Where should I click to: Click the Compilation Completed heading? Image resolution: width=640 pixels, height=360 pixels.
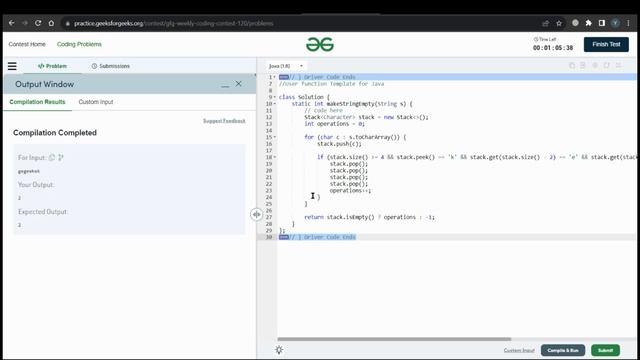point(55,133)
